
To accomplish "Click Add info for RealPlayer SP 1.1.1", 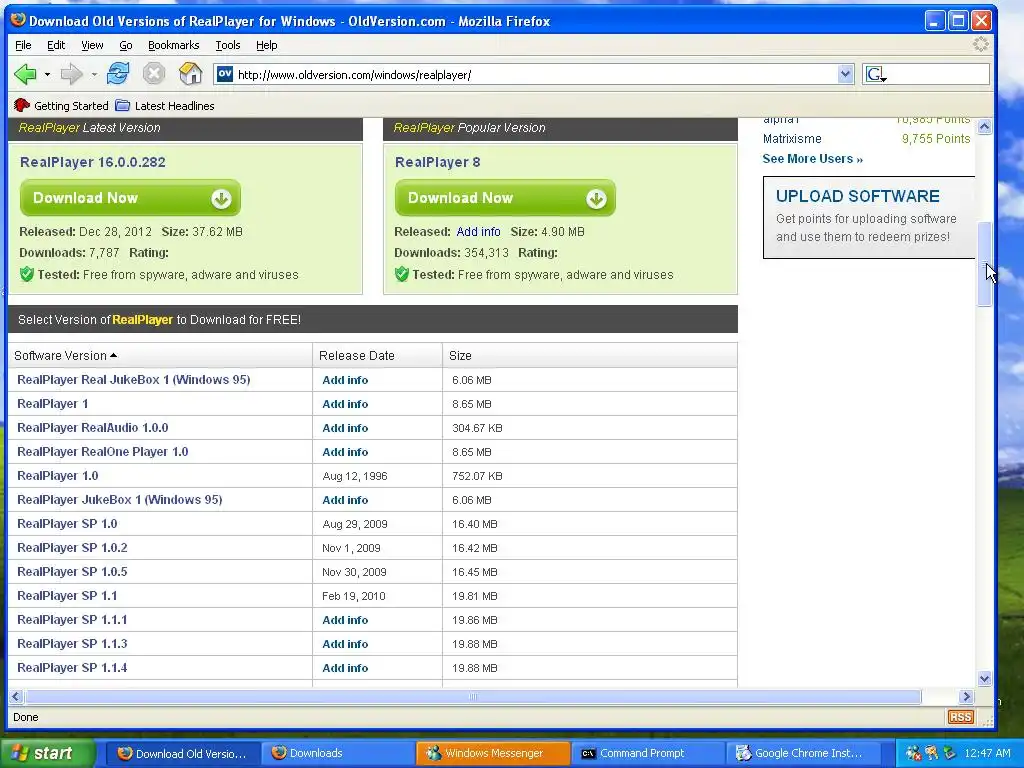I will pyautogui.click(x=345, y=620).
